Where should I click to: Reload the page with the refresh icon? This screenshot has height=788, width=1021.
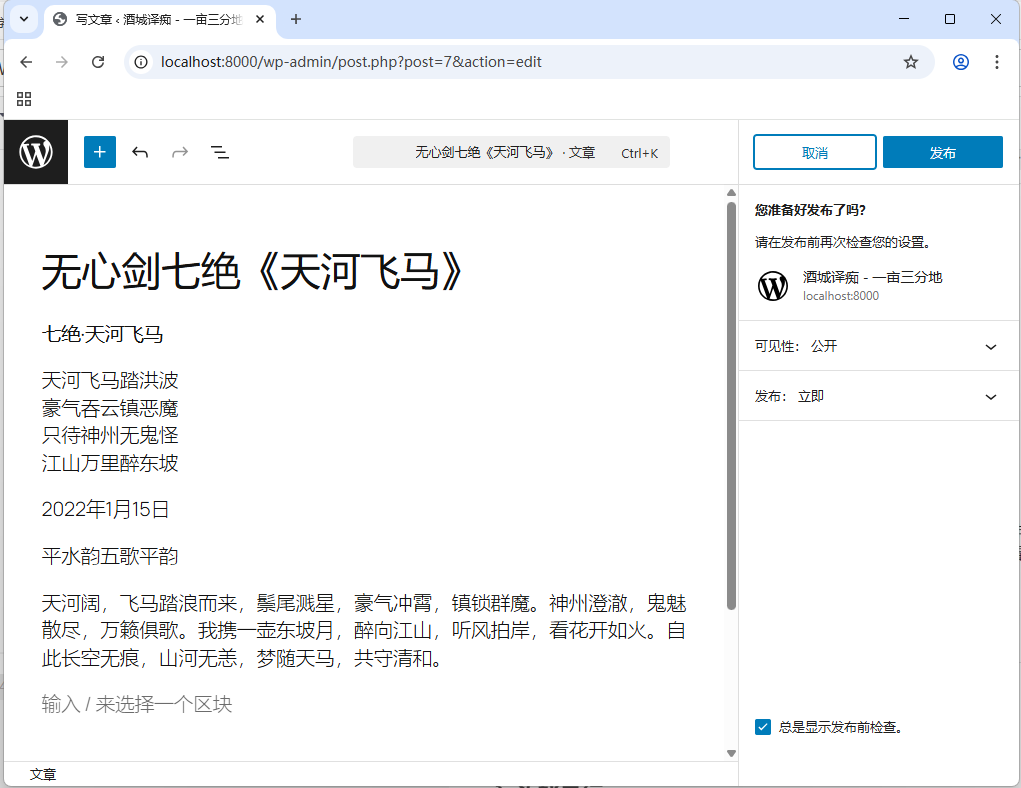(x=97, y=62)
